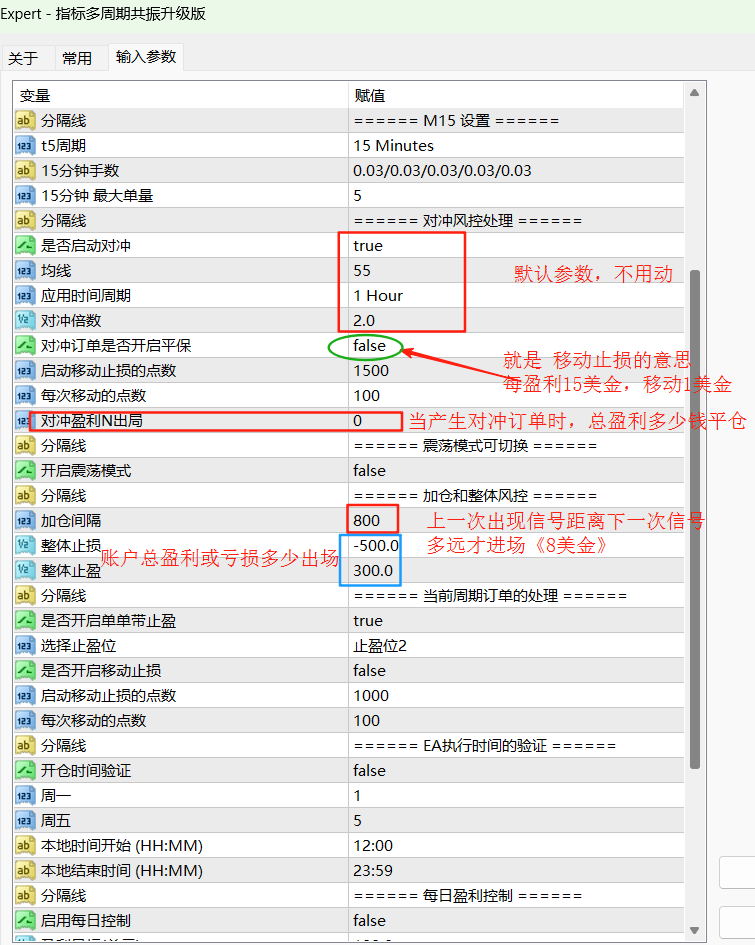The height and width of the screenshot is (945, 755).
Task: Click the icon beside 开启震荡模式
Action: pyautogui.click(x=24, y=471)
